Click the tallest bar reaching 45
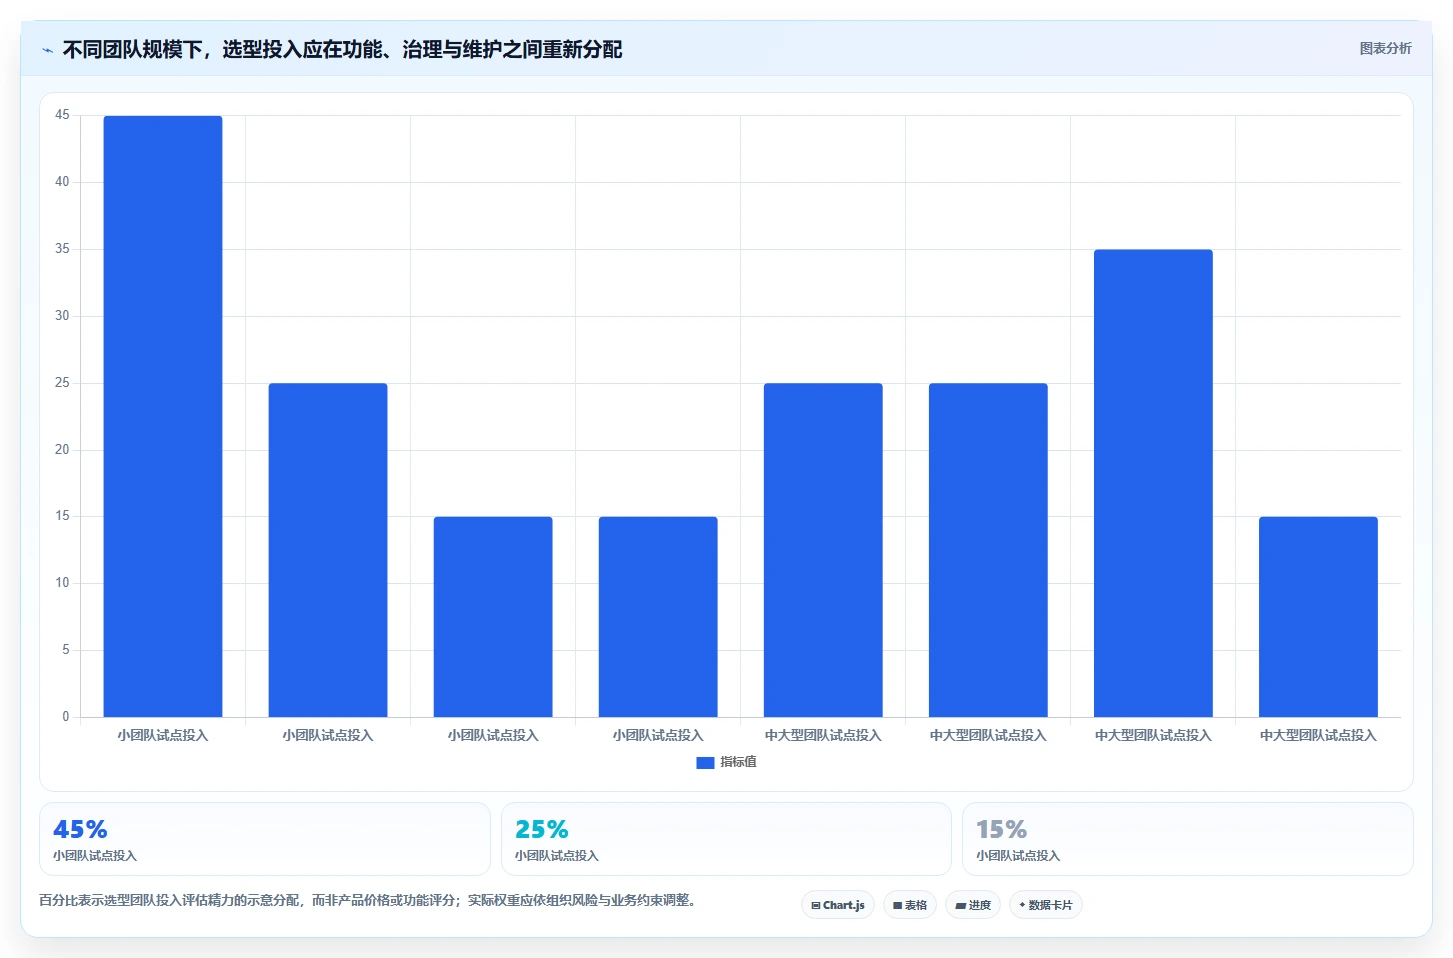This screenshot has height=958, width=1453. pyautogui.click(x=163, y=416)
